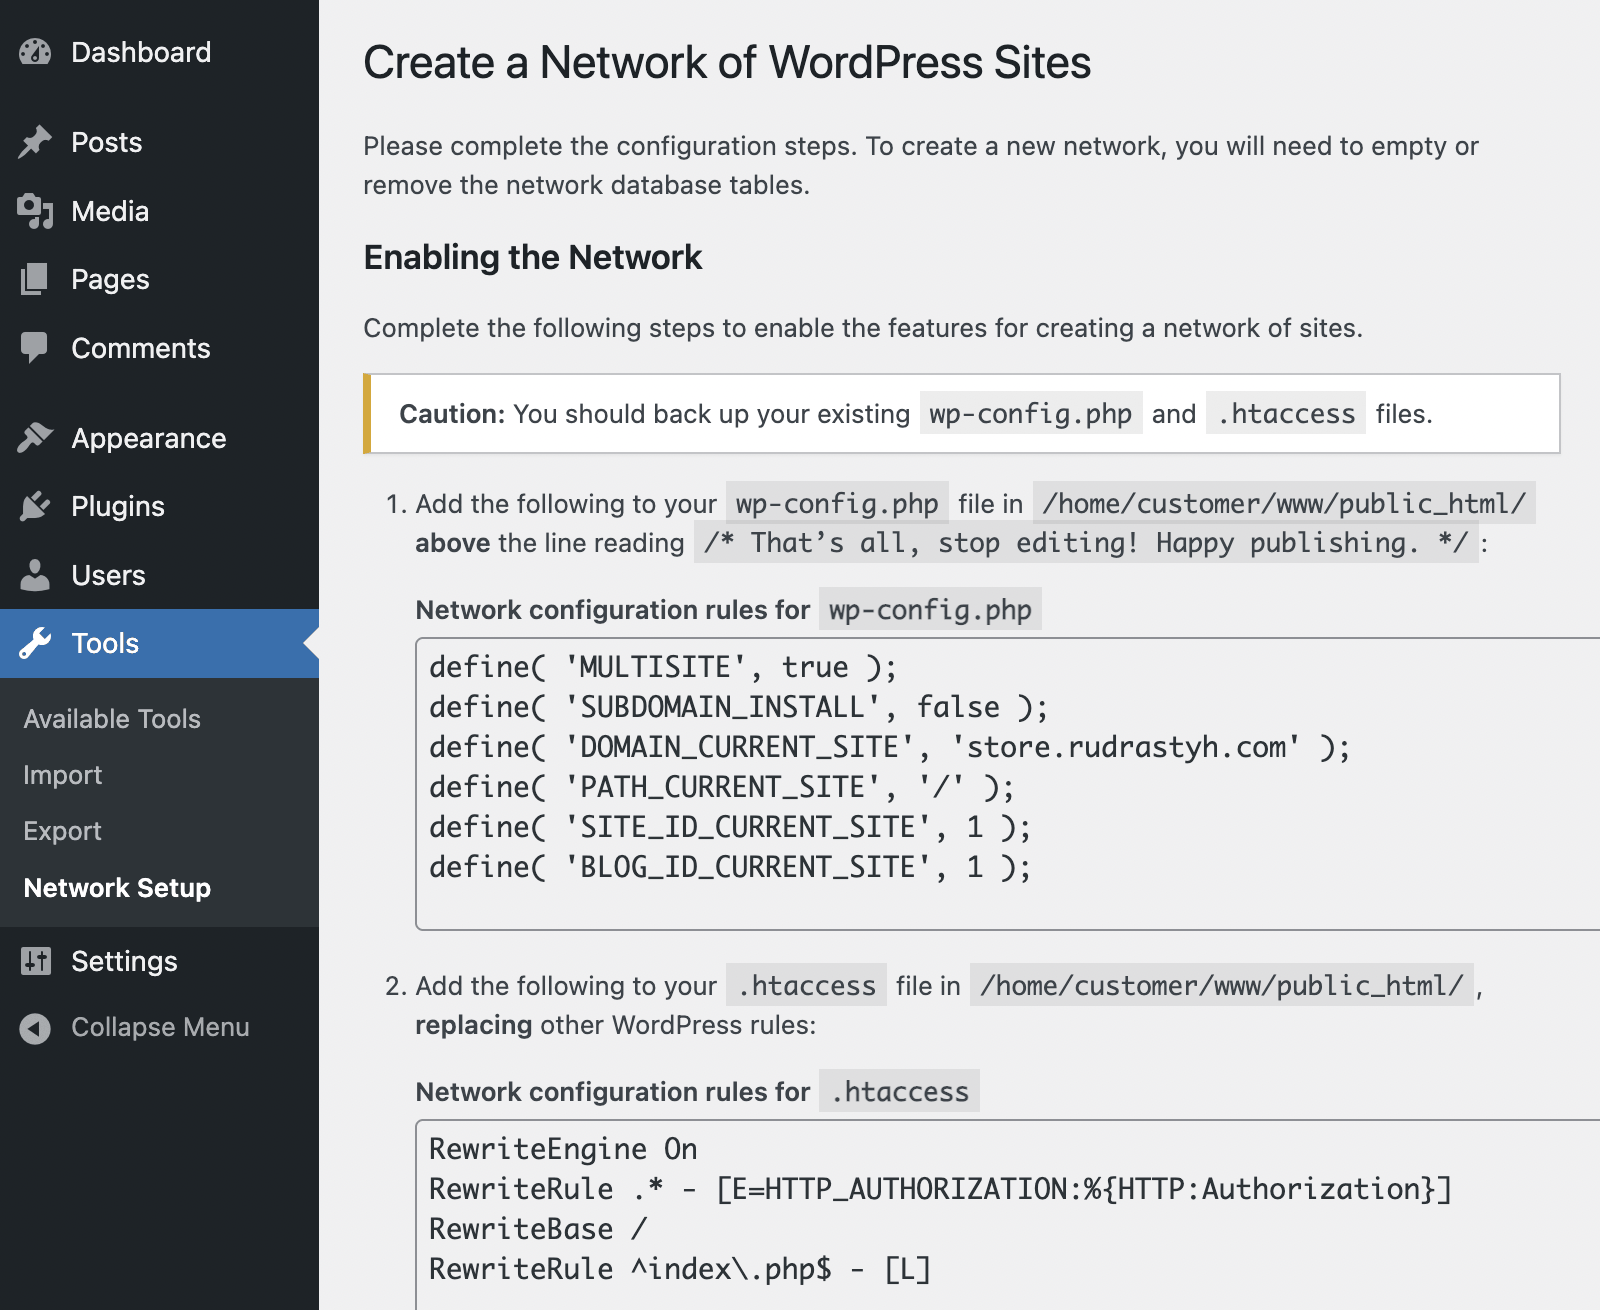Click the 'Create a Network of WordPress Sites' heading
The height and width of the screenshot is (1310, 1600).
pyautogui.click(x=727, y=62)
